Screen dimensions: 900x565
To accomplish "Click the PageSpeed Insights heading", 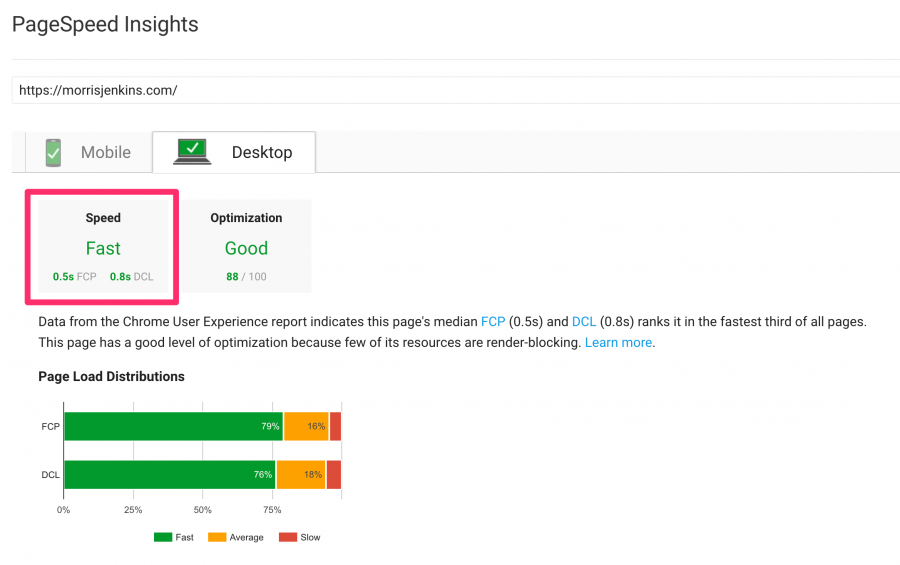I will [x=105, y=25].
